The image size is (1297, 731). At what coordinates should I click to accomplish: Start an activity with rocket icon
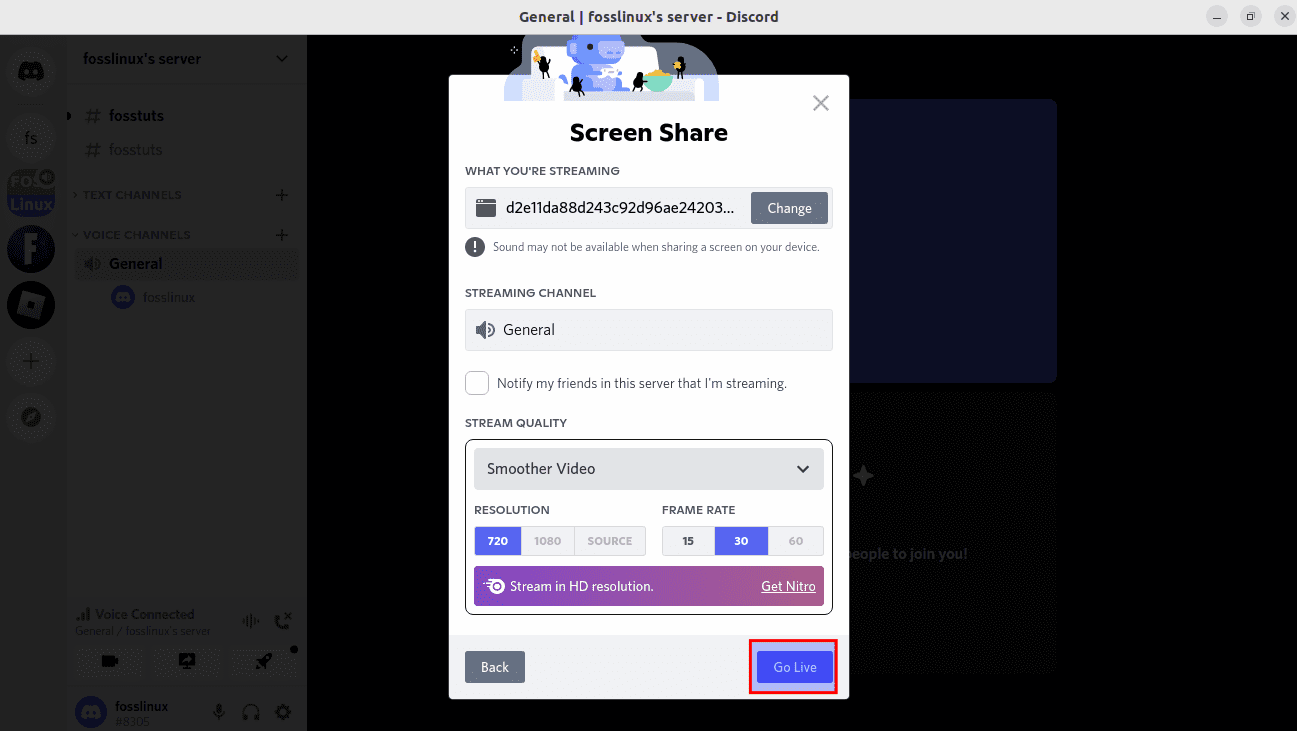(x=264, y=661)
